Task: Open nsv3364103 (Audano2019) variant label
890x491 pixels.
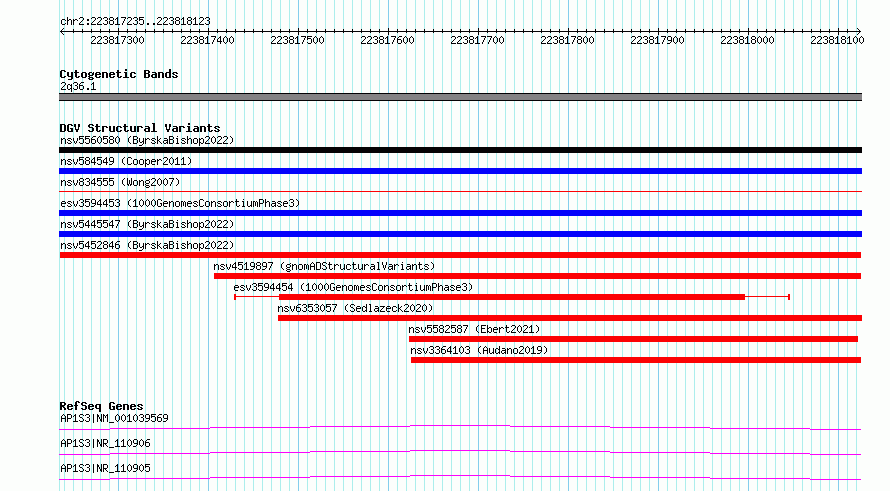Action: [x=479, y=350]
